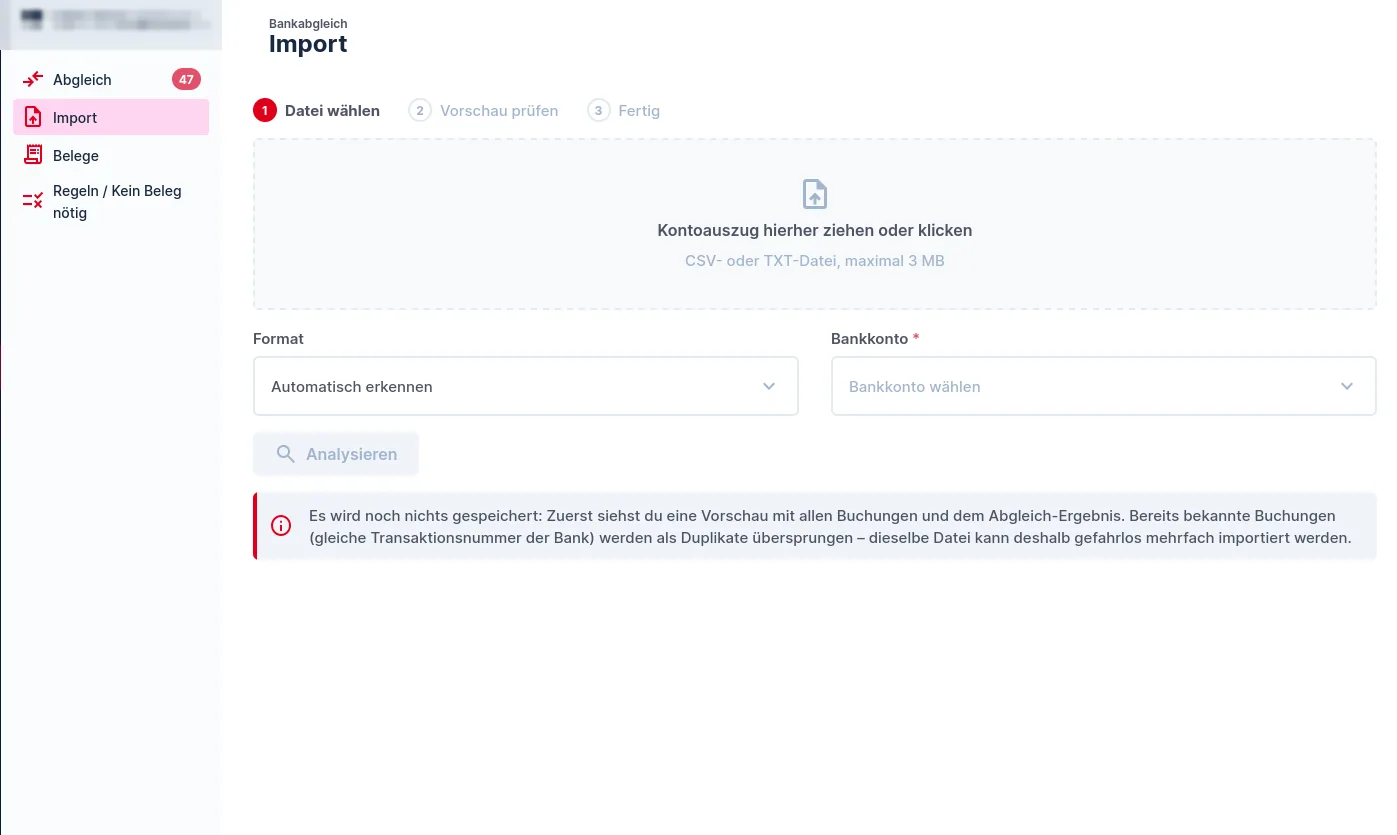Click the Regeln / Kein Beleg icon
The height and width of the screenshot is (835, 1397).
(33, 201)
